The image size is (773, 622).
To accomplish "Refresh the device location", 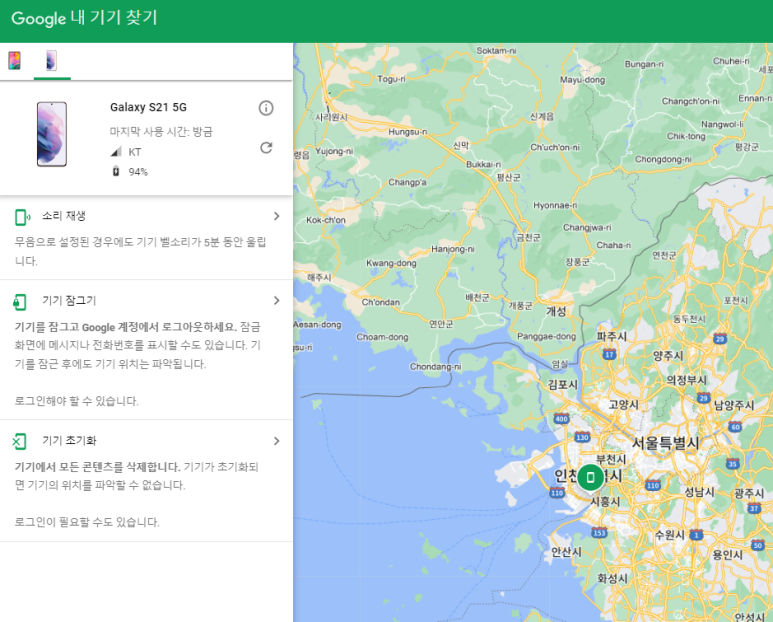I will click(x=266, y=147).
